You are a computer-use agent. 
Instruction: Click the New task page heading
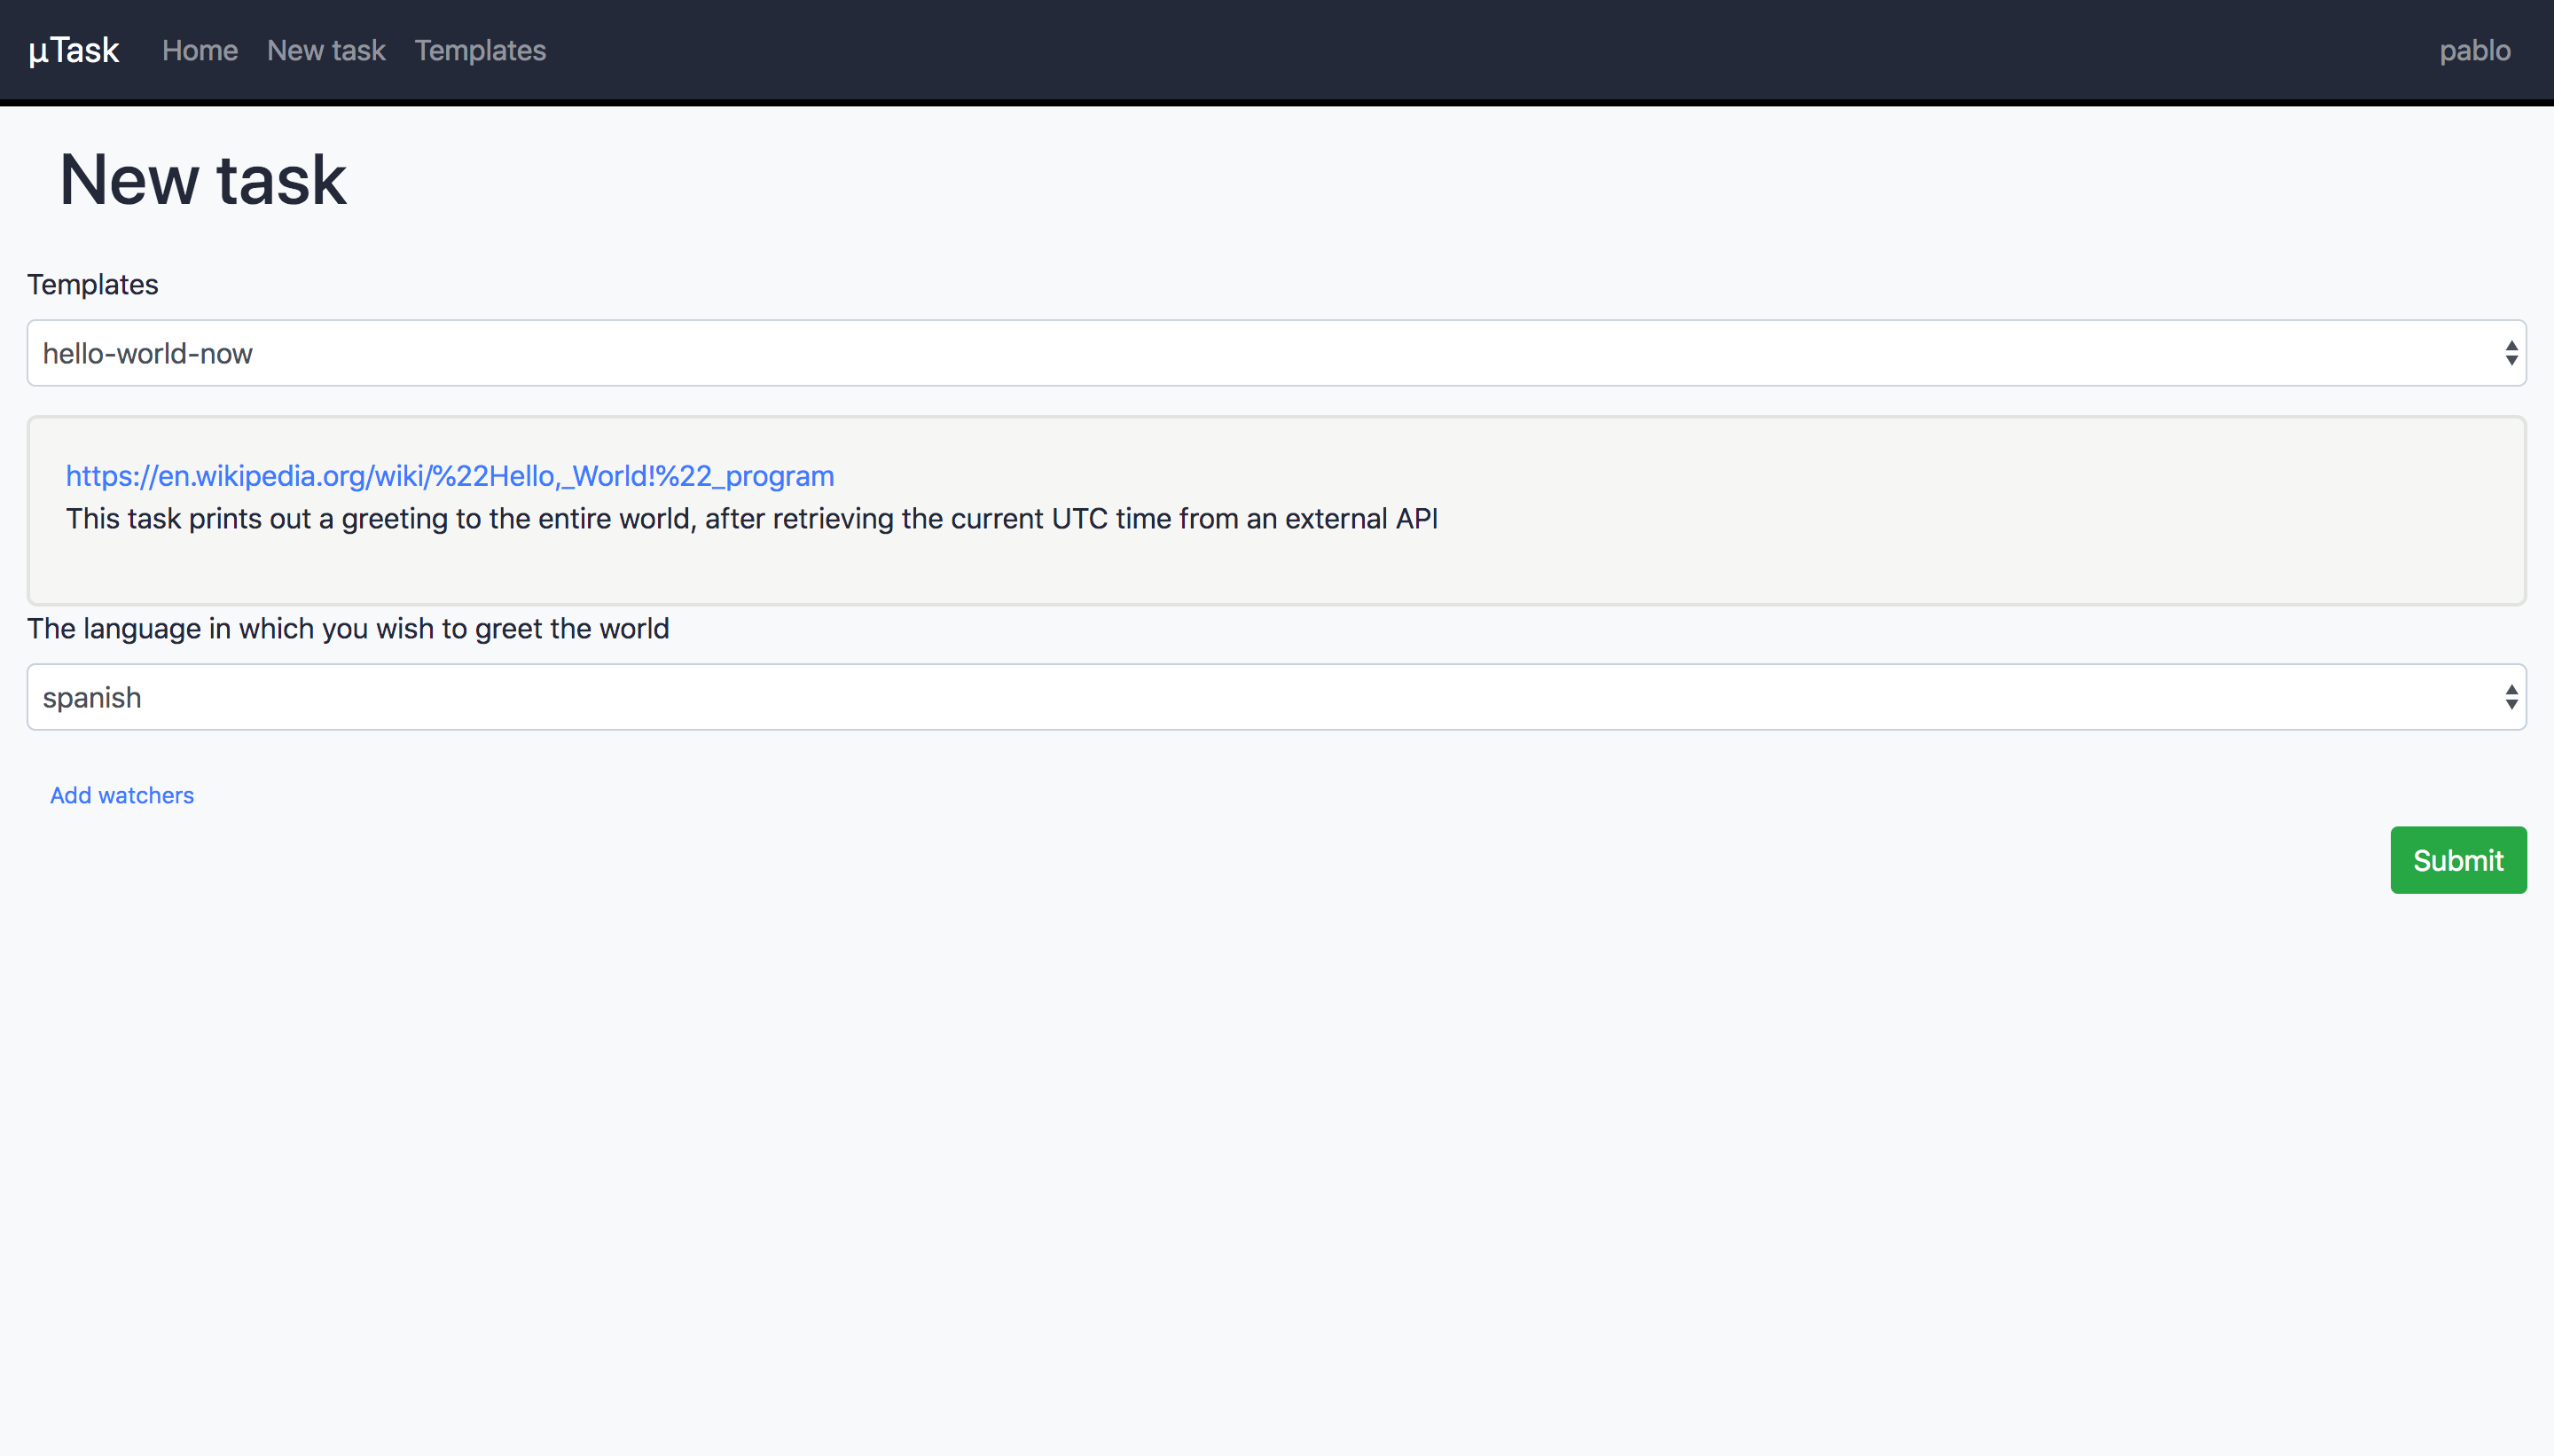(x=203, y=181)
